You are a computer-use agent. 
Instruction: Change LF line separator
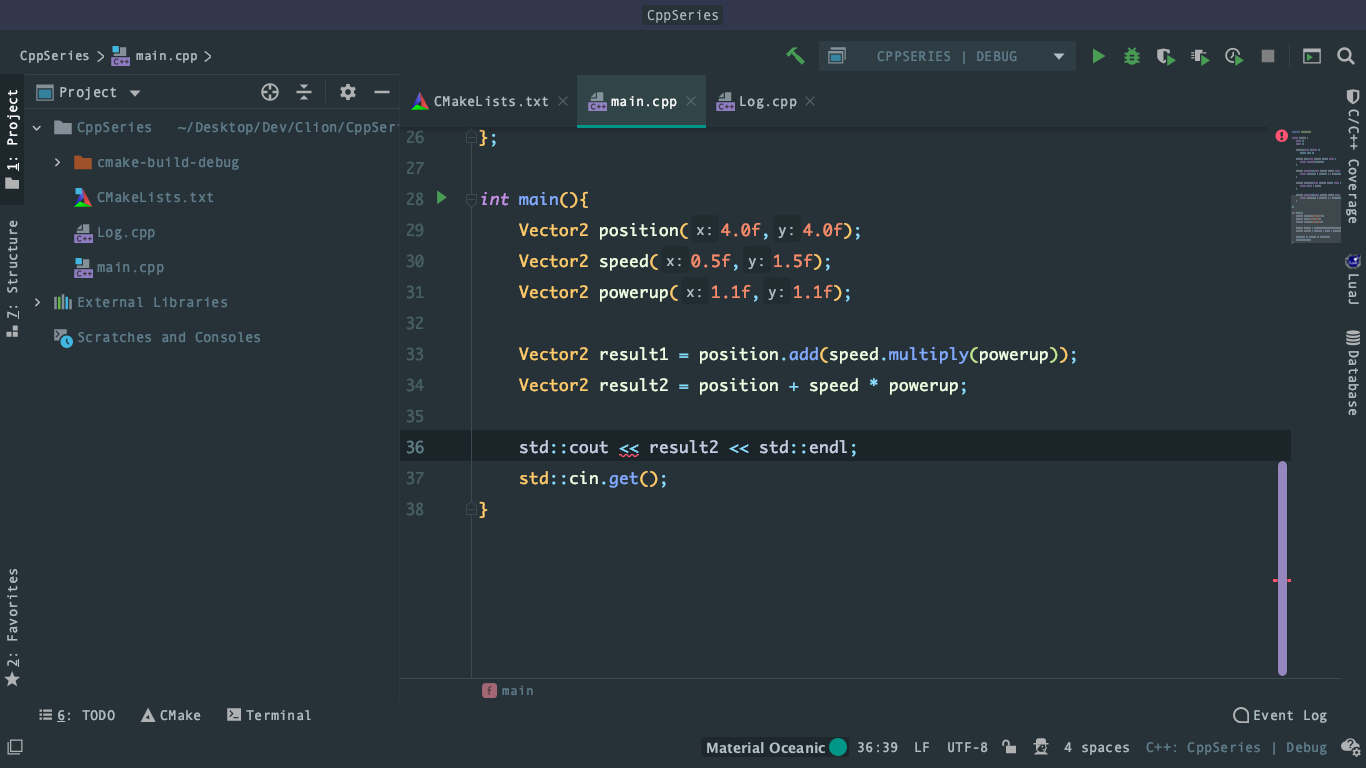click(x=922, y=747)
